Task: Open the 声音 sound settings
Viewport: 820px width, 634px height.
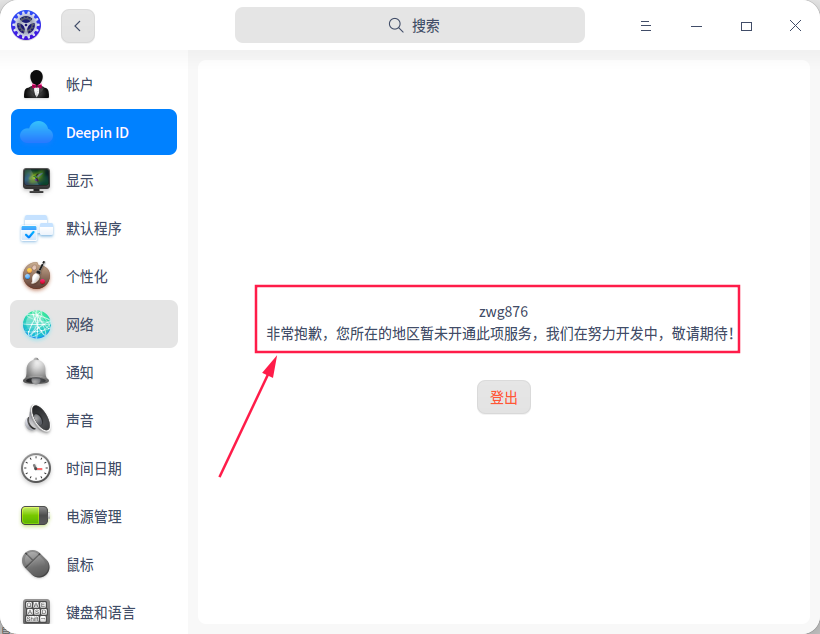Action: 94,420
